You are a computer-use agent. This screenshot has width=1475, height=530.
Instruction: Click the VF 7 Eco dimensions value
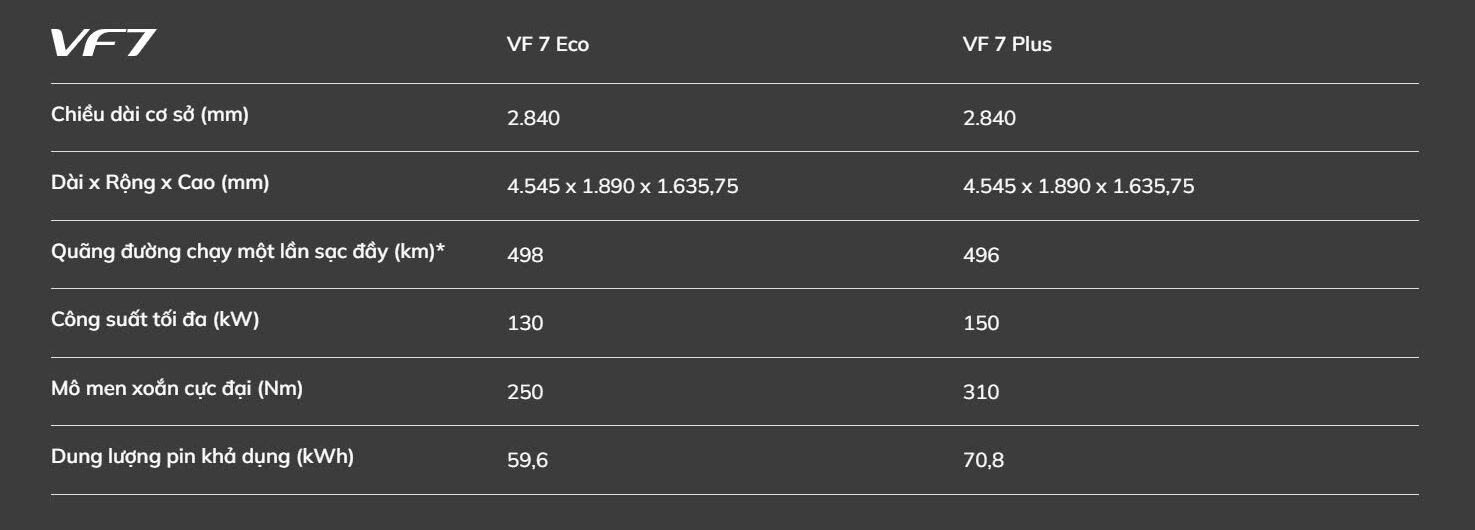(x=622, y=187)
